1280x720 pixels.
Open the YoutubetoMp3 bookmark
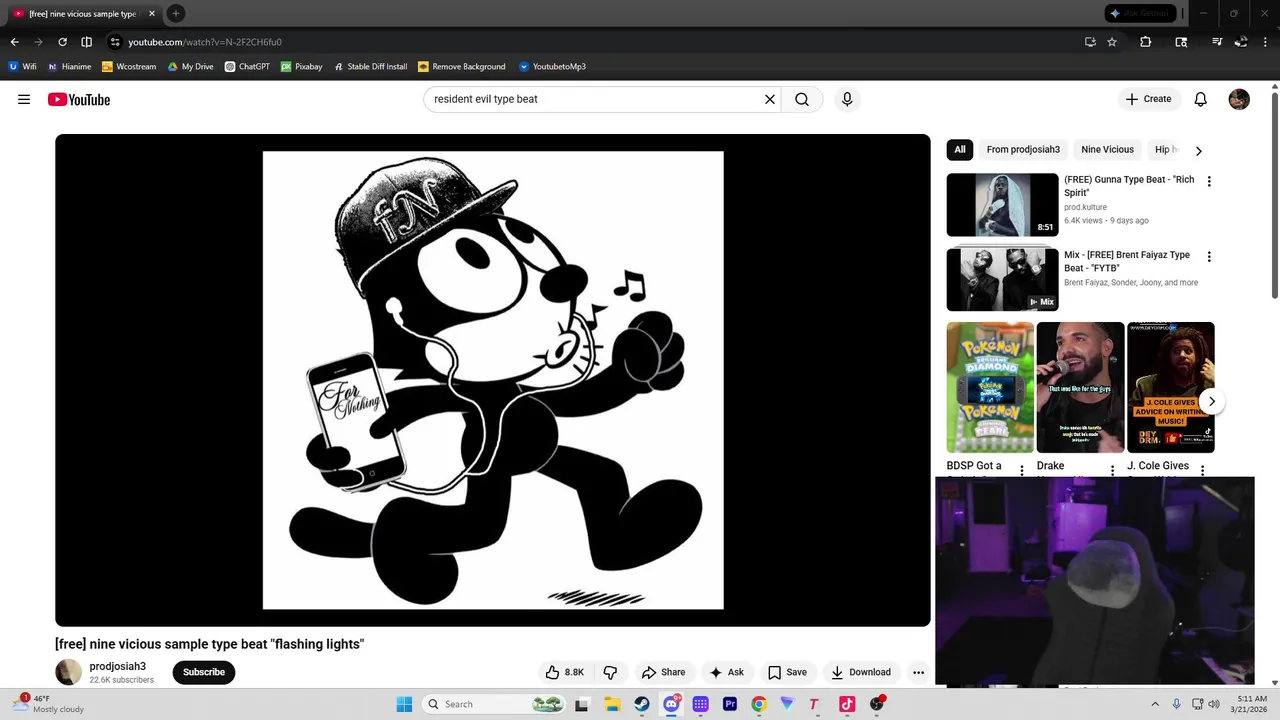pyautogui.click(x=552, y=66)
